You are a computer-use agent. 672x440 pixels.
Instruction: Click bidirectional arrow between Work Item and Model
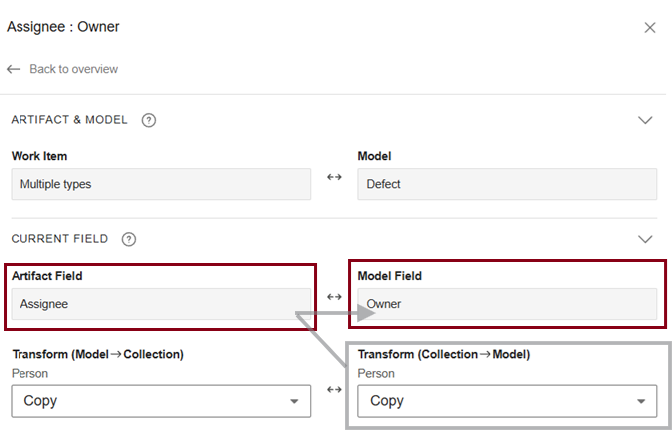(x=334, y=177)
